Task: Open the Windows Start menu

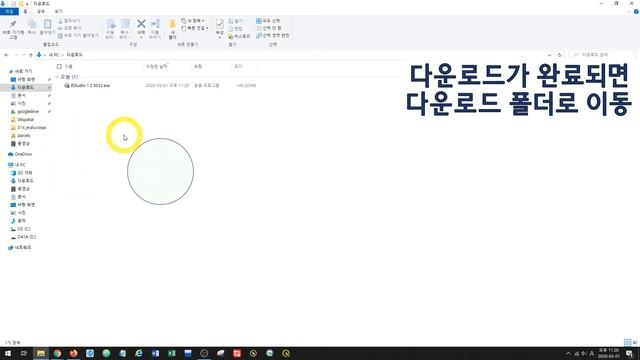Action: tap(8, 353)
